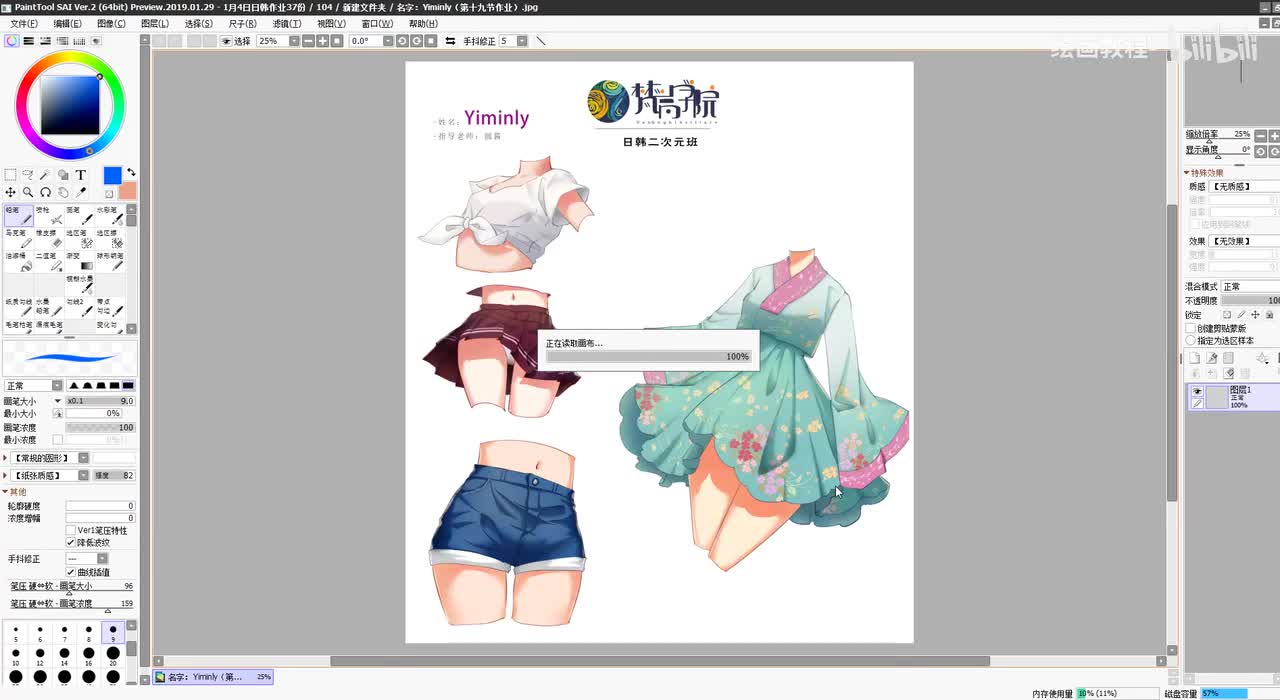Viewport: 1280px width, 700px height.
Task: Select the hand pan tool
Action: [x=63, y=192]
